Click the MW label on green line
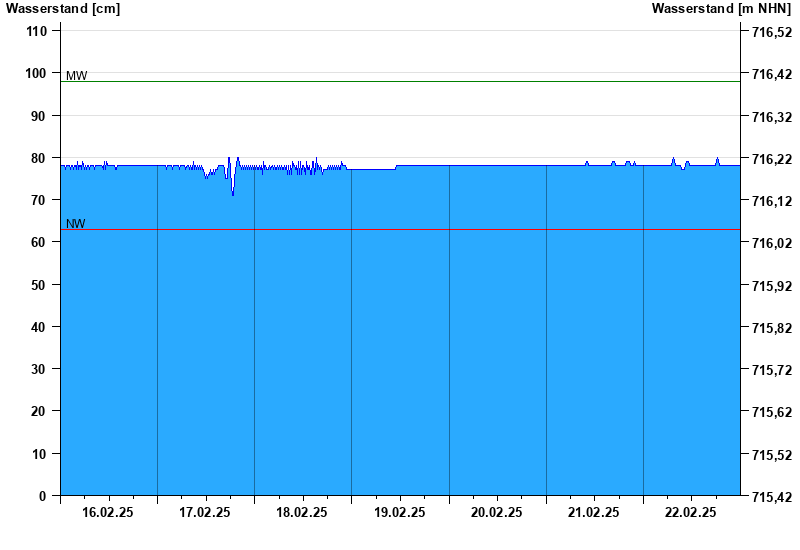The image size is (800, 550). point(77,76)
